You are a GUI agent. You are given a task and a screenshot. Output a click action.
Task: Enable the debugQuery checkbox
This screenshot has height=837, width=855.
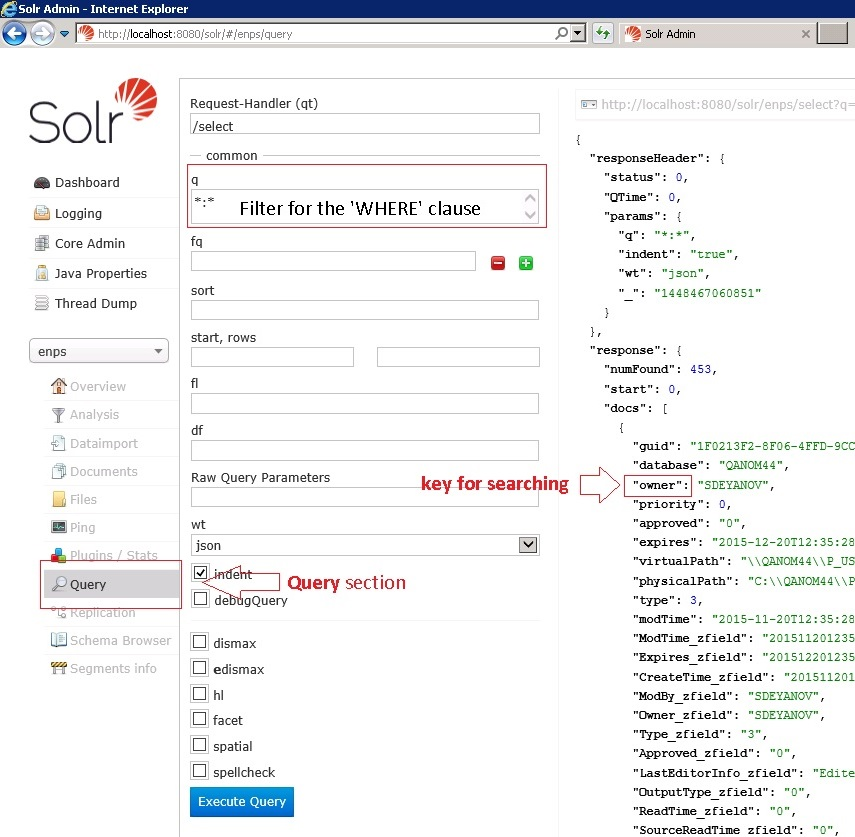200,599
